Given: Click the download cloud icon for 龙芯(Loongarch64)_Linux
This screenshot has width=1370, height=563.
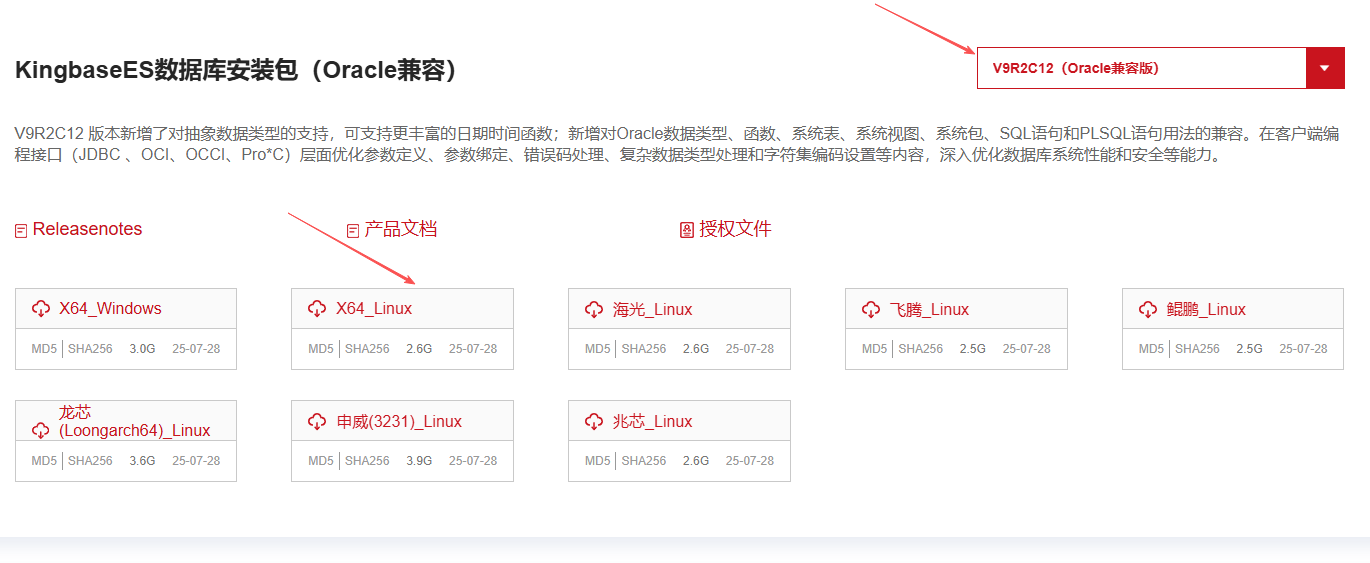Looking at the screenshot, I should (x=41, y=430).
